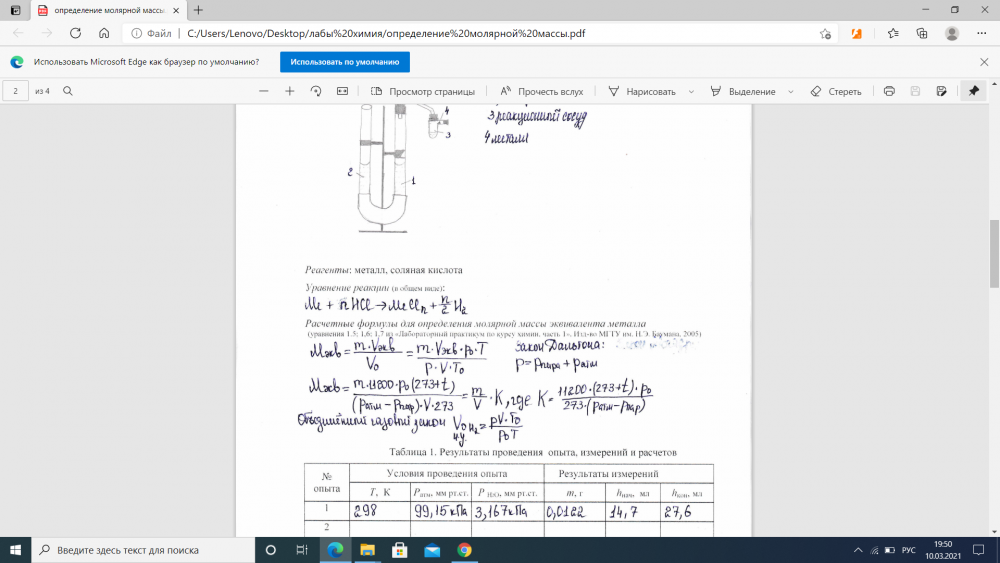Open Cortana circle icon on taskbar
The image size is (1000, 563).
(270, 550)
